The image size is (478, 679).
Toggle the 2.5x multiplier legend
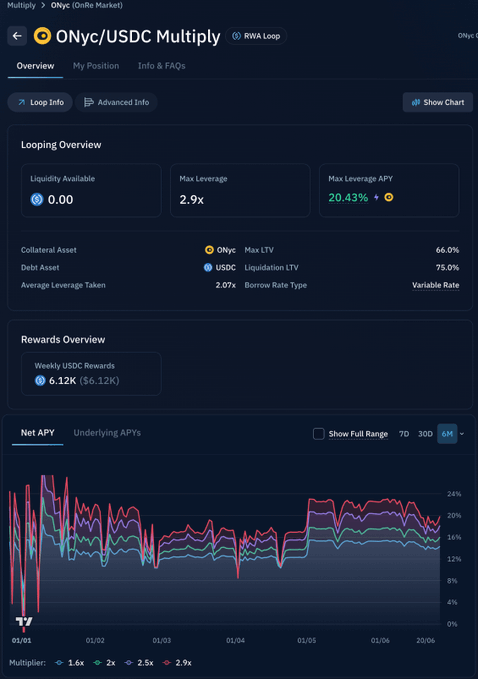coord(139,663)
